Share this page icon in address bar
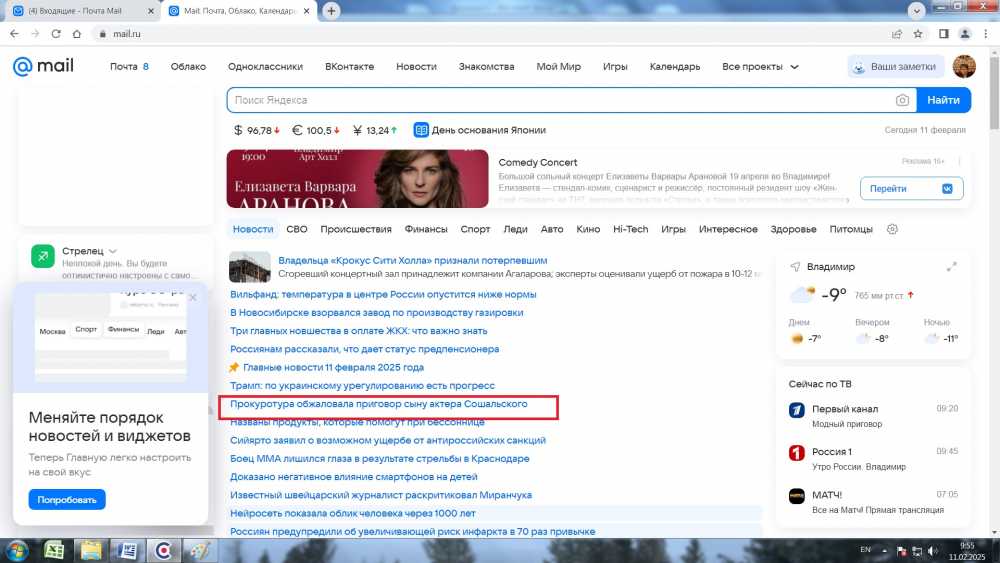The height and width of the screenshot is (563, 1000). [x=897, y=34]
